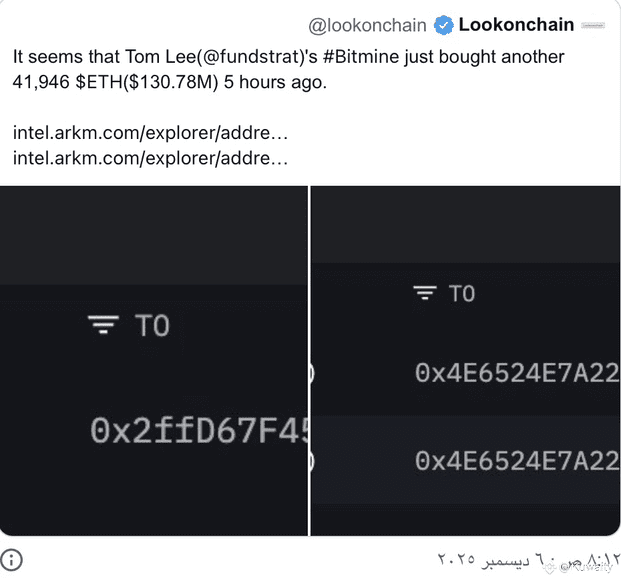Click the blue verified badge

pyautogui.click(x=443, y=25)
